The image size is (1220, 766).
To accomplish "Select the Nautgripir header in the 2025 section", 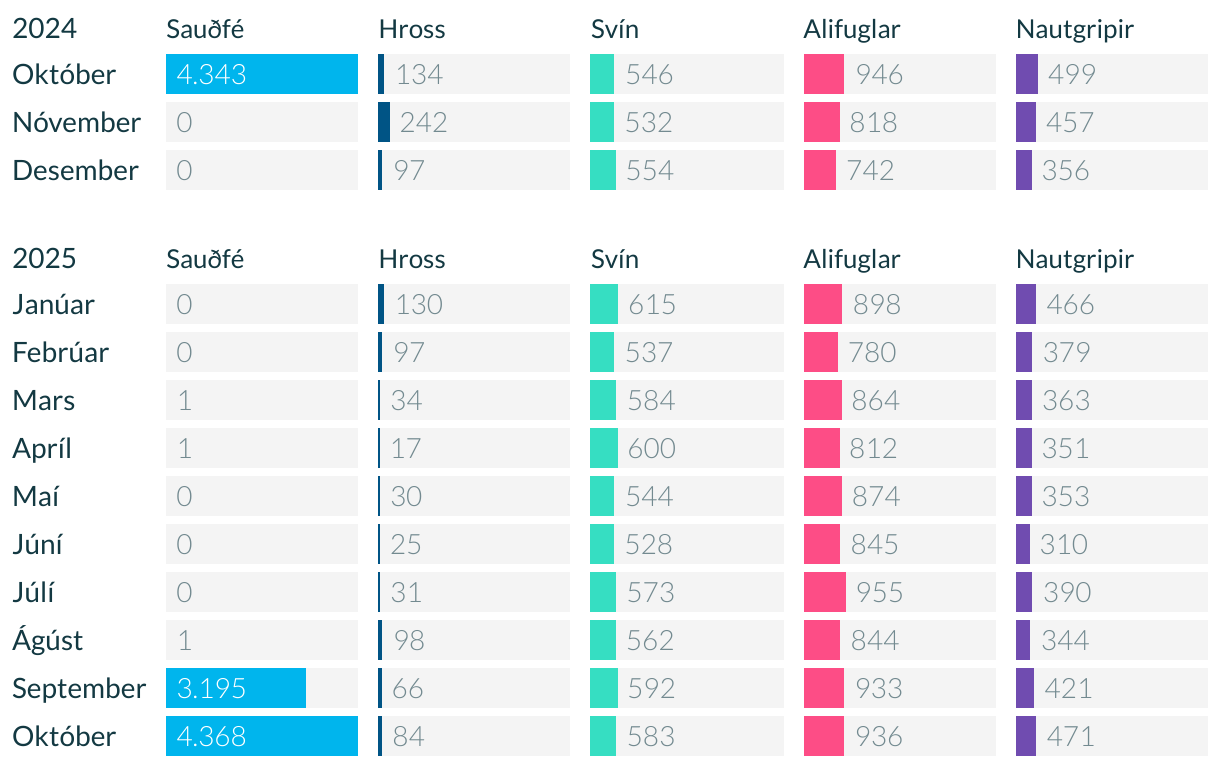I will pyautogui.click(x=1075, y=259).
